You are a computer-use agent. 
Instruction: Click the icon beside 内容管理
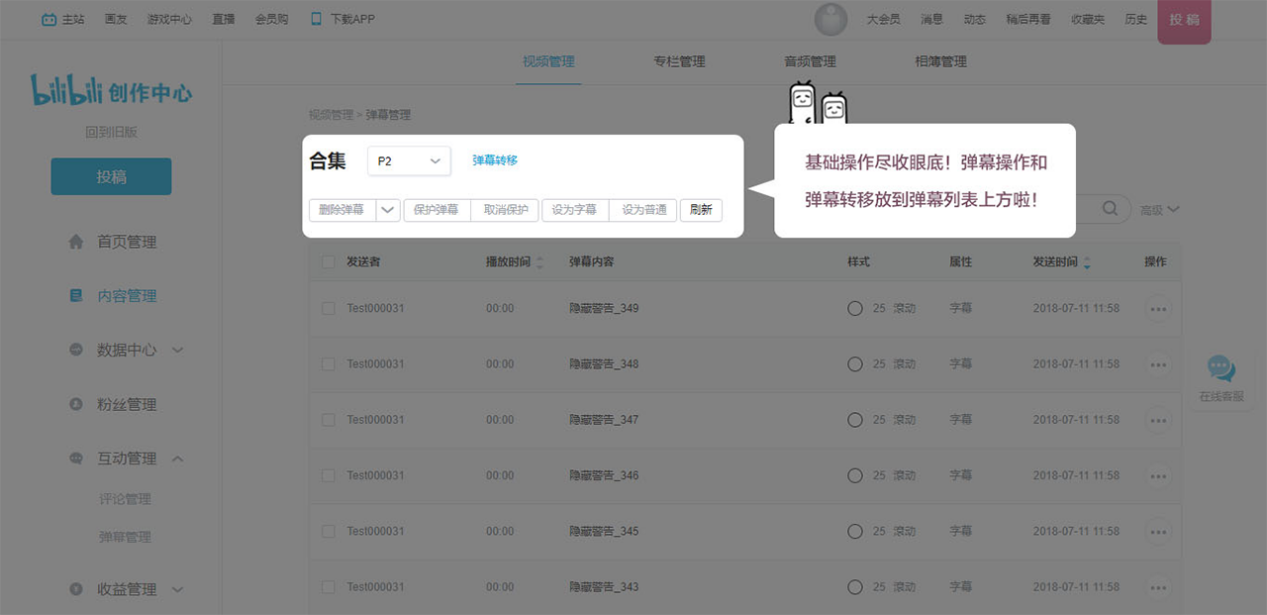tap(76, 296)
